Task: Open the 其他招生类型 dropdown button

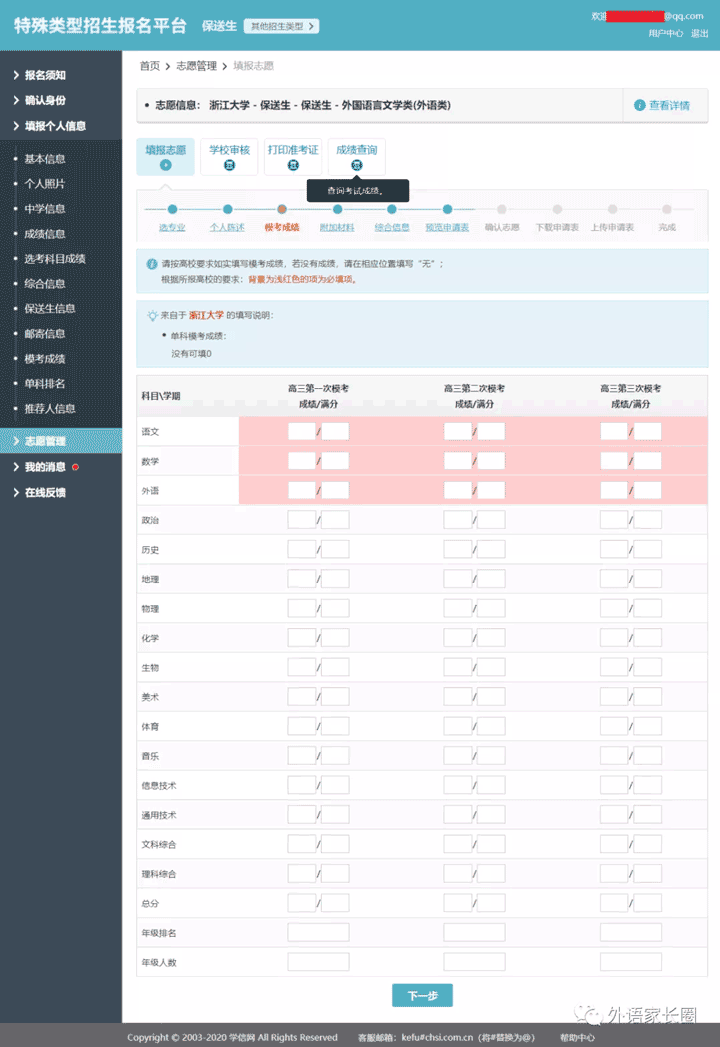Action: (281, 26)
